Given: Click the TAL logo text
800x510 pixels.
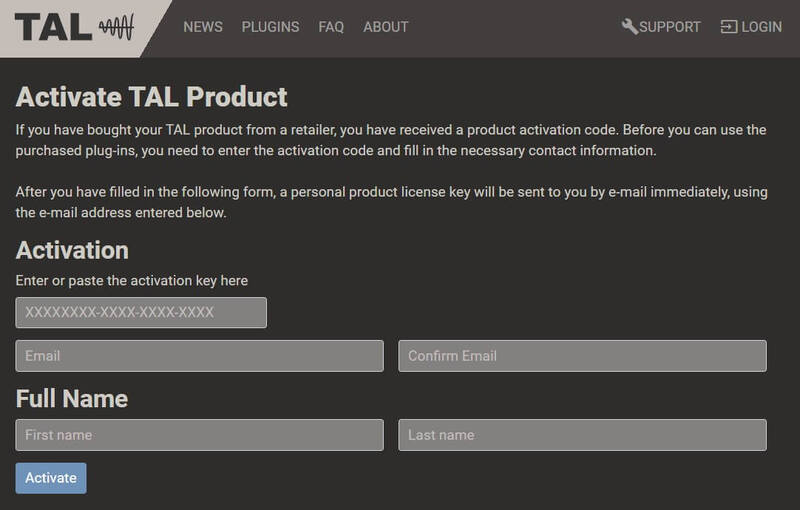Looking at the screenshot, I should [53, 27].
